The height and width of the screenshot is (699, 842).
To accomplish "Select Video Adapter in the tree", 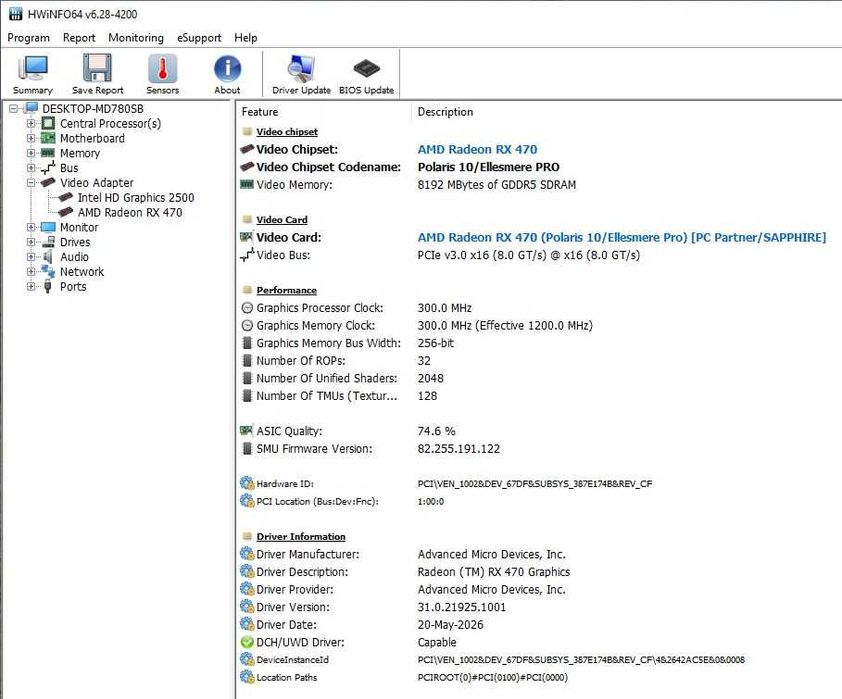I will coord(96,183).
